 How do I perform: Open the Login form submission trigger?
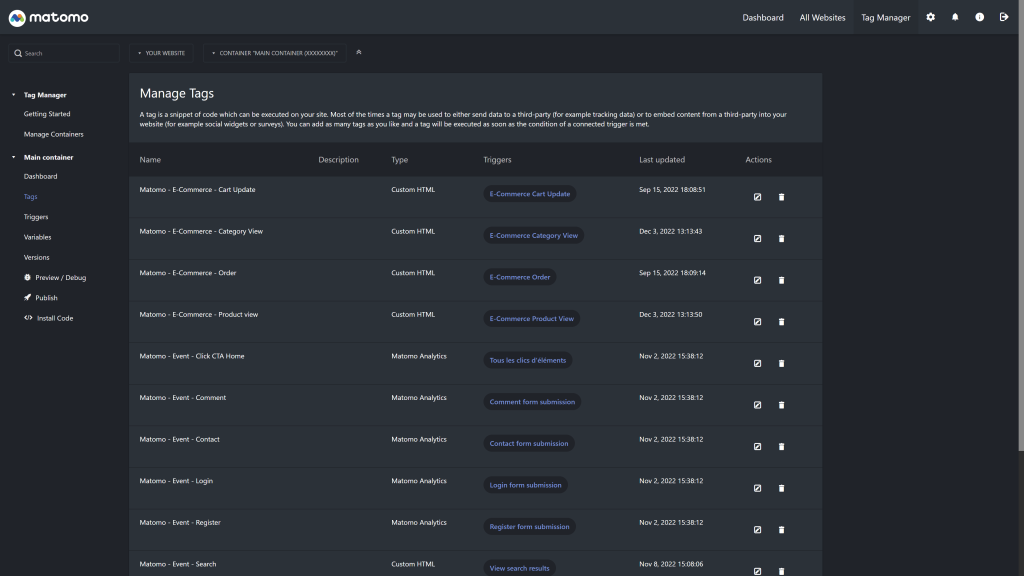[x=526, y=485]
